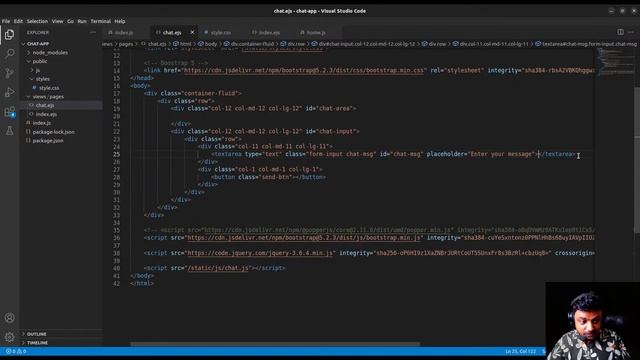Open Explorer views and more actions ellipsis
Screen dimensions: 640x360
click(x=93, y=32)
